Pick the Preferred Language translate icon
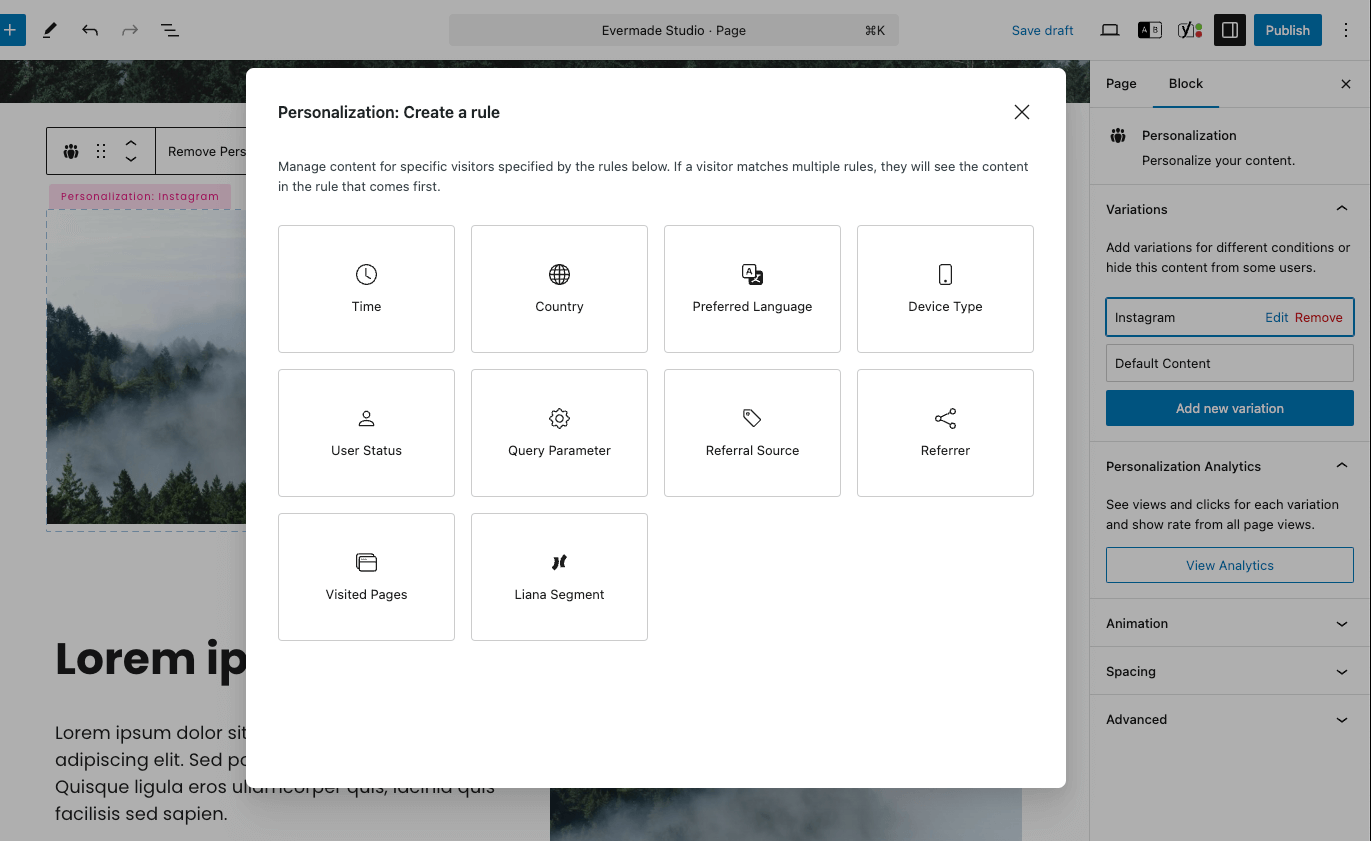This screenshot has width=1371, height=841. click(x=752, y=274)
